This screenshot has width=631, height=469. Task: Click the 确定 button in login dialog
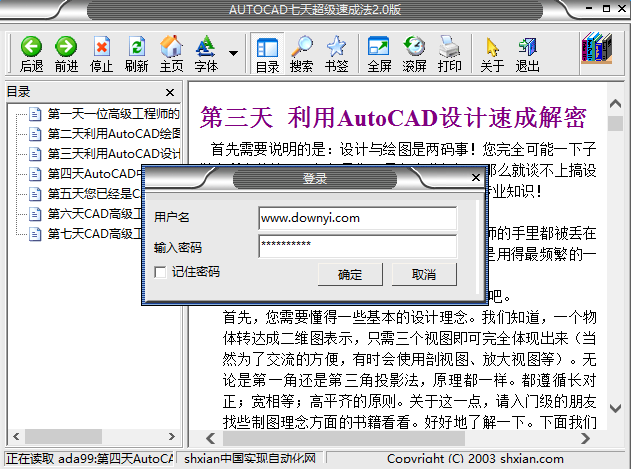350,275
